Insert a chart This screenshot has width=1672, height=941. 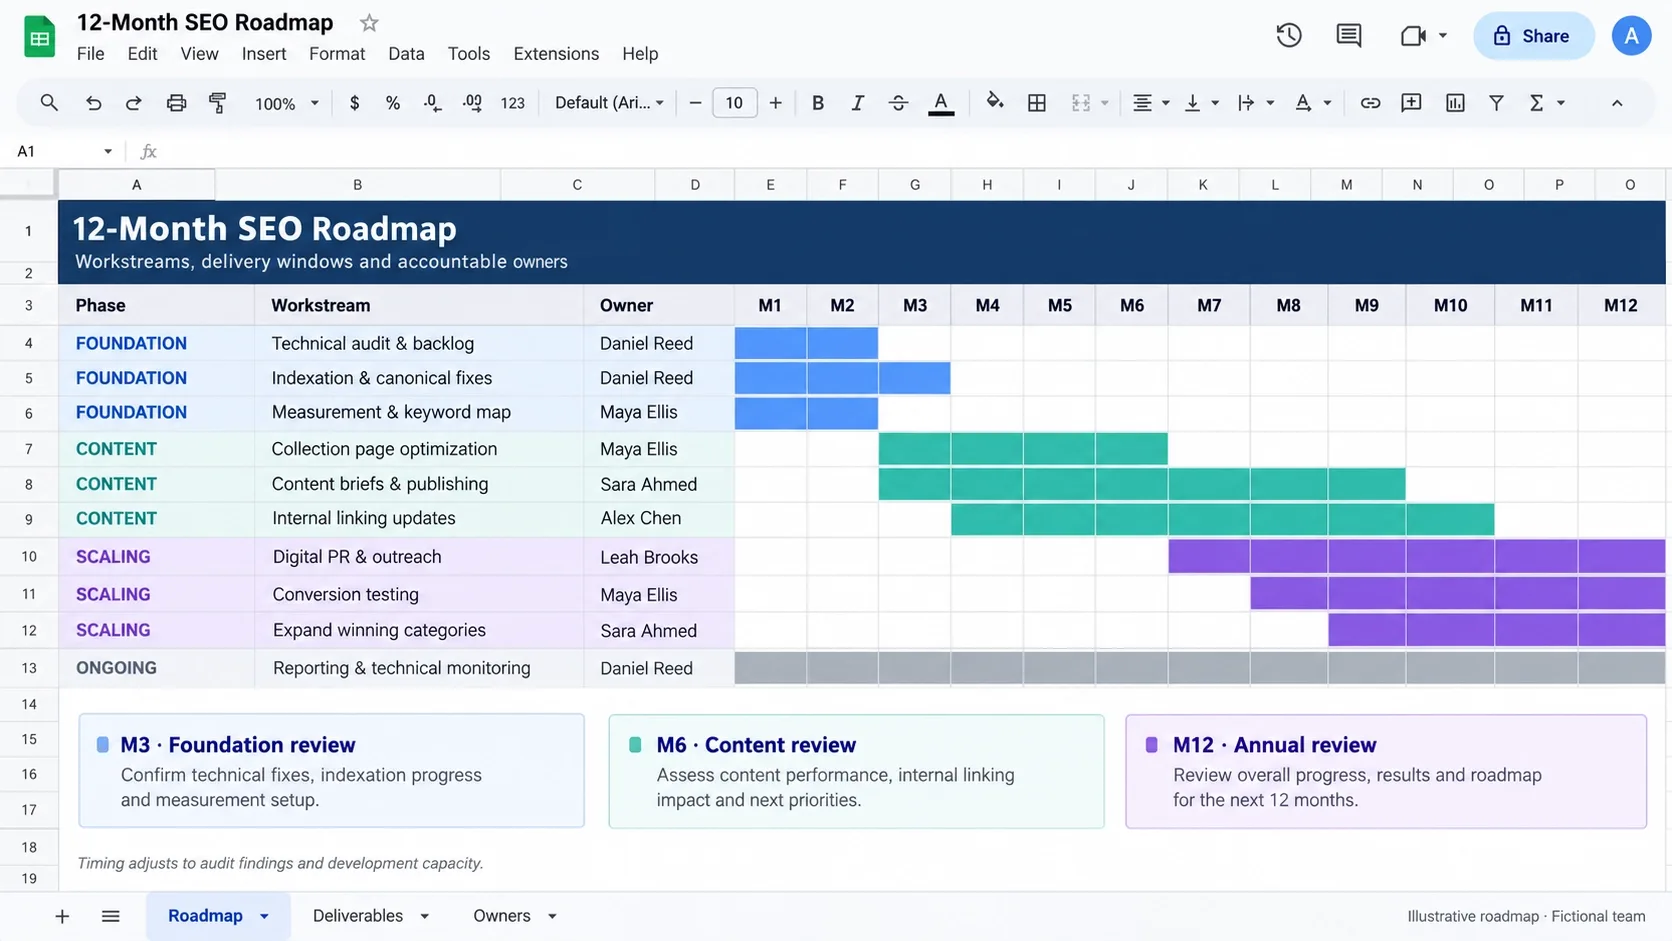[x=1455, y=103]
